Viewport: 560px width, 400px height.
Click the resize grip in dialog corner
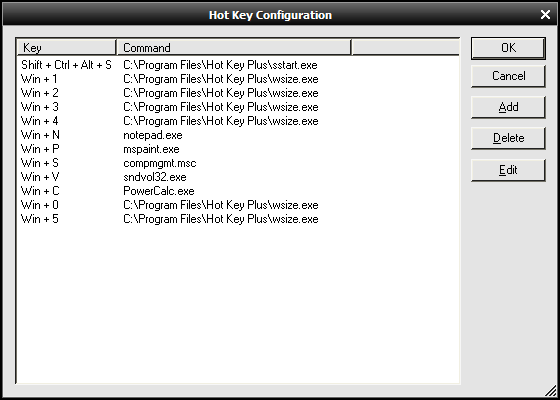click(x=550, y=390)
